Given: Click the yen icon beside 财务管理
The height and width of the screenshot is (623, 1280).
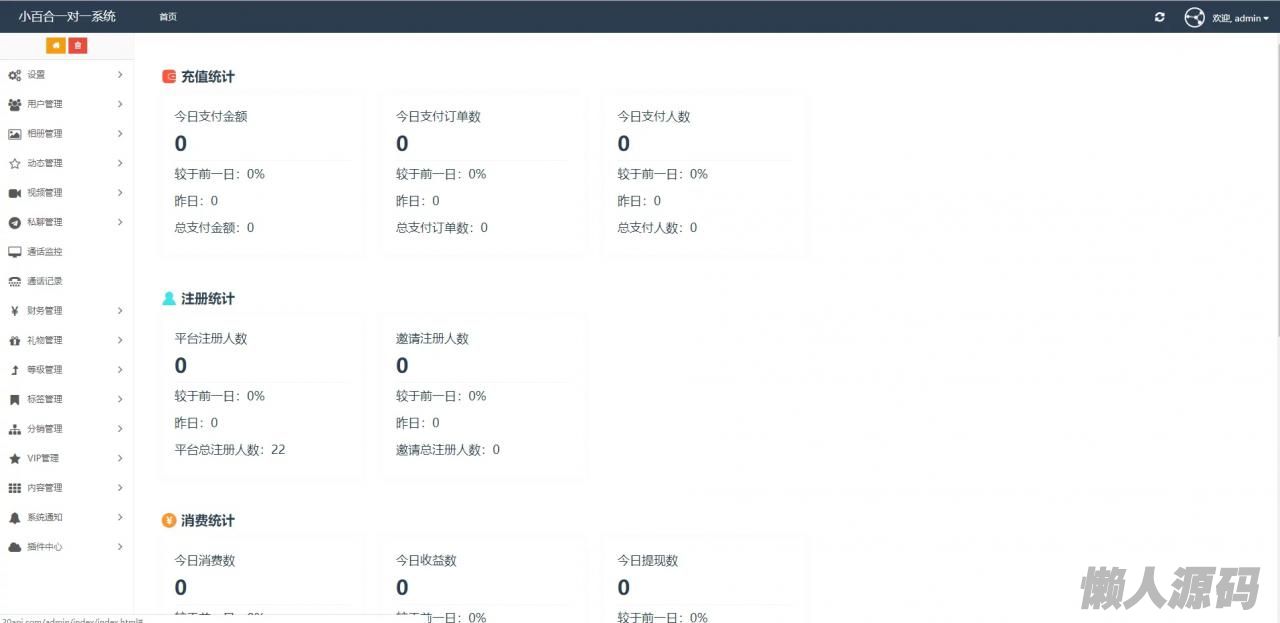Looking at the screenshot, I should tap(14, 311).
